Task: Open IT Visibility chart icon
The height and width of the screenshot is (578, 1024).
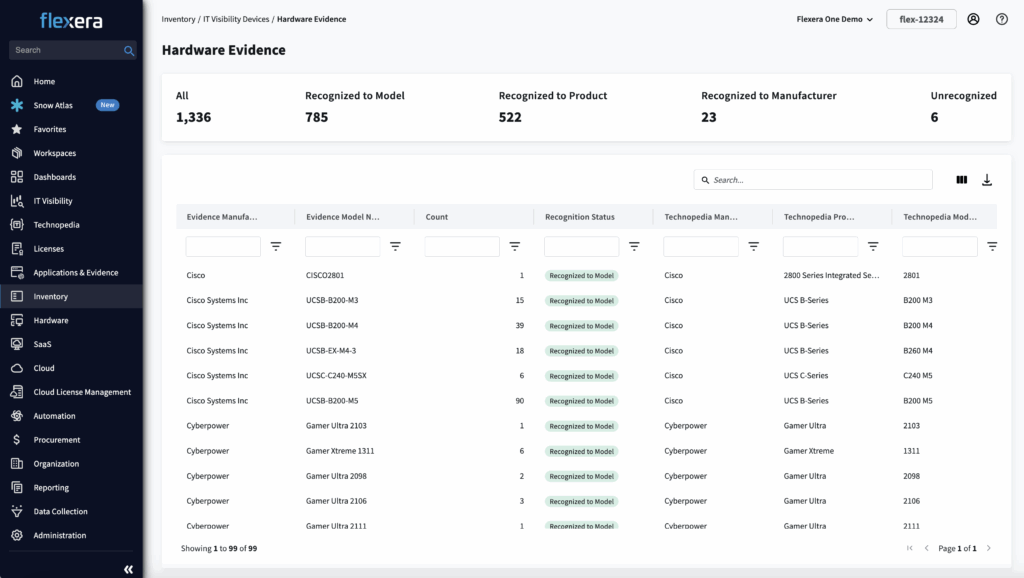Action: point(17,201)
